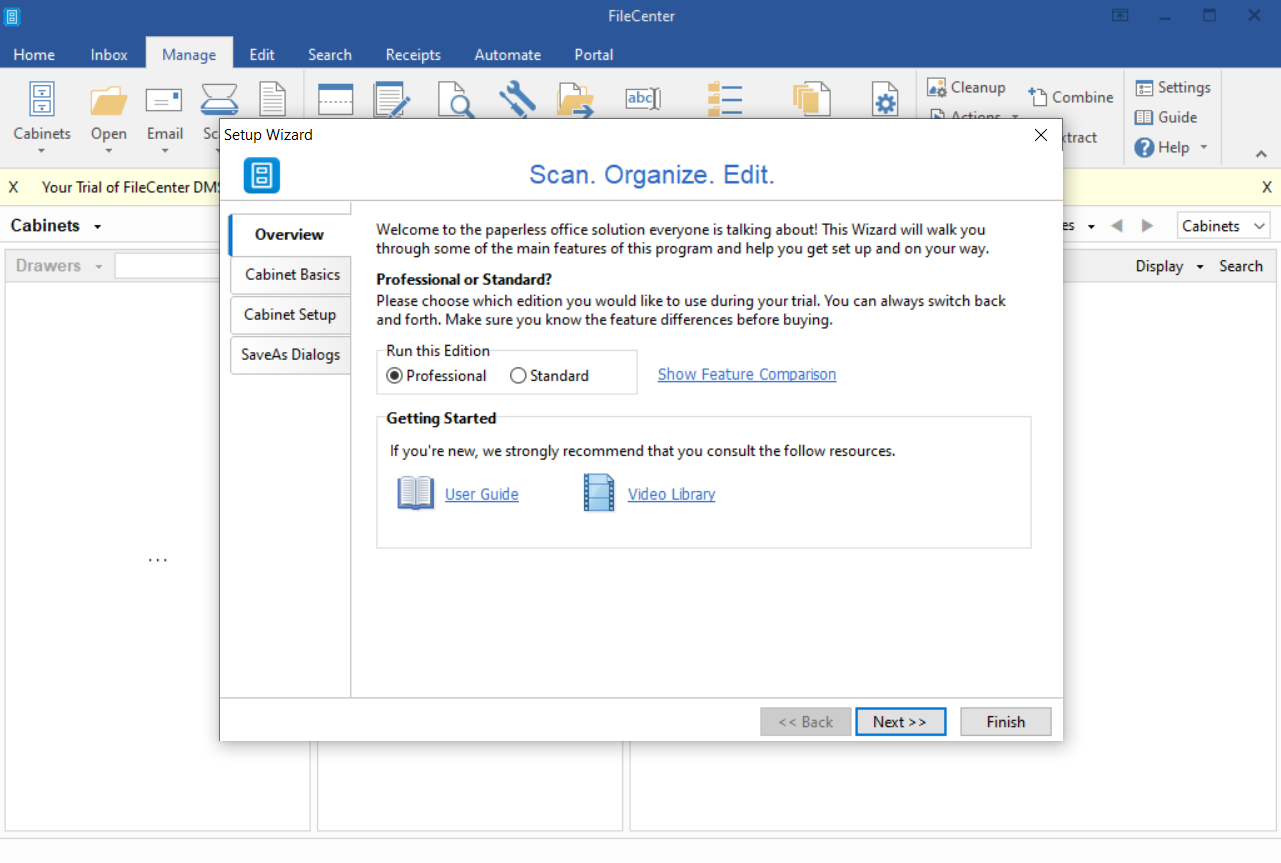Viewport: 1281px width, 863px height.
Task: Expand the Email dropdown arrow in ribbon
Action: click(164, 151)
